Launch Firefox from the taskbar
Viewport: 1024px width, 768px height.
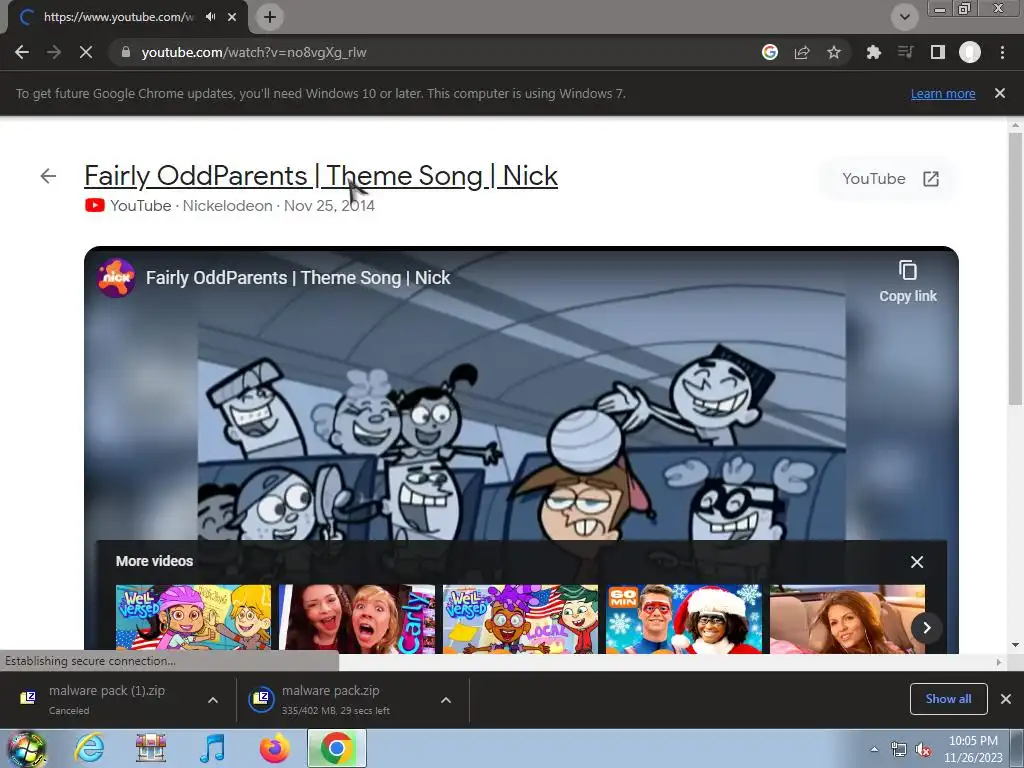pos(274,748)
